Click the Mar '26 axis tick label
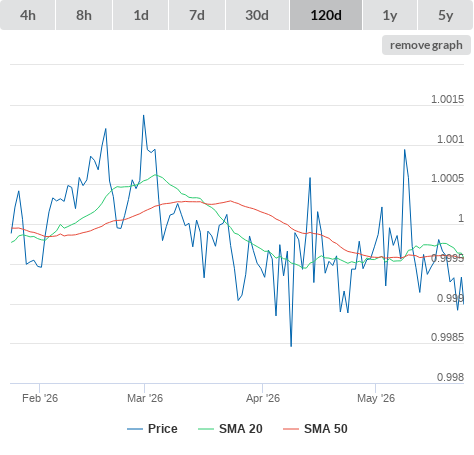474x455 pixels. pos(145,398)
